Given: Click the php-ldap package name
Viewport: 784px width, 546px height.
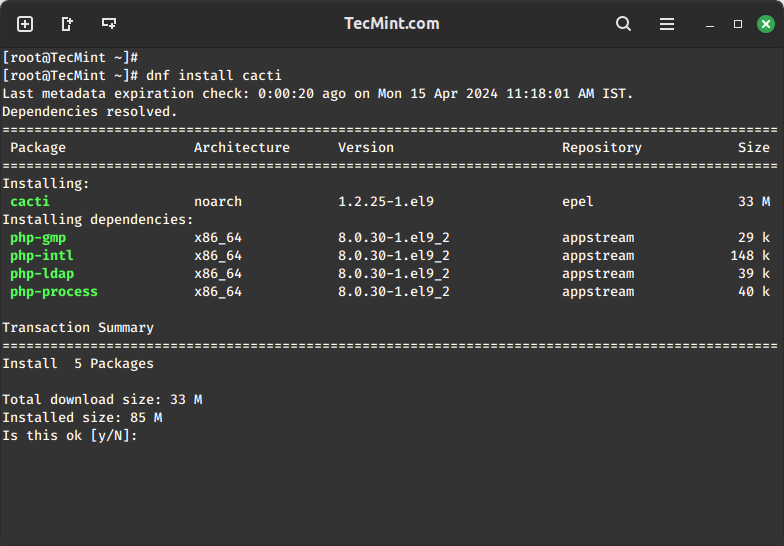Looking at the screenshot, I should (x=42, y=274).
